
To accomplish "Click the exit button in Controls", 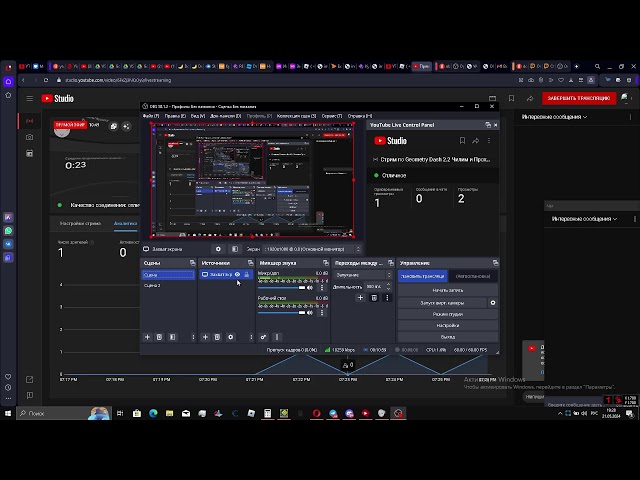I will point(447,337).
